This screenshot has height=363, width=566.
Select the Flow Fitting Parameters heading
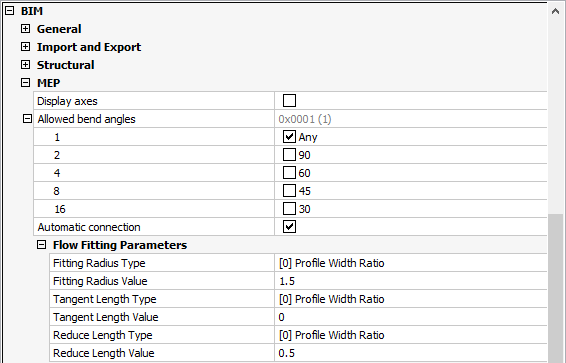[120, 245]
